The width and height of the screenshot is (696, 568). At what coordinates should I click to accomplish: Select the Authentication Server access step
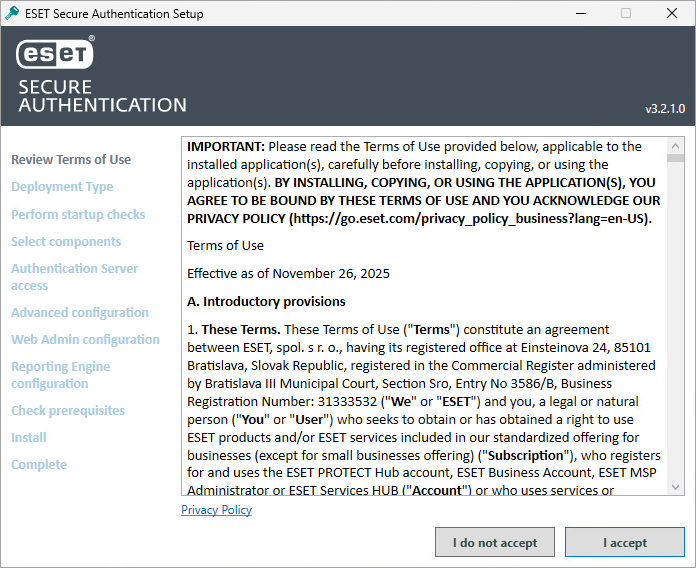75,277
